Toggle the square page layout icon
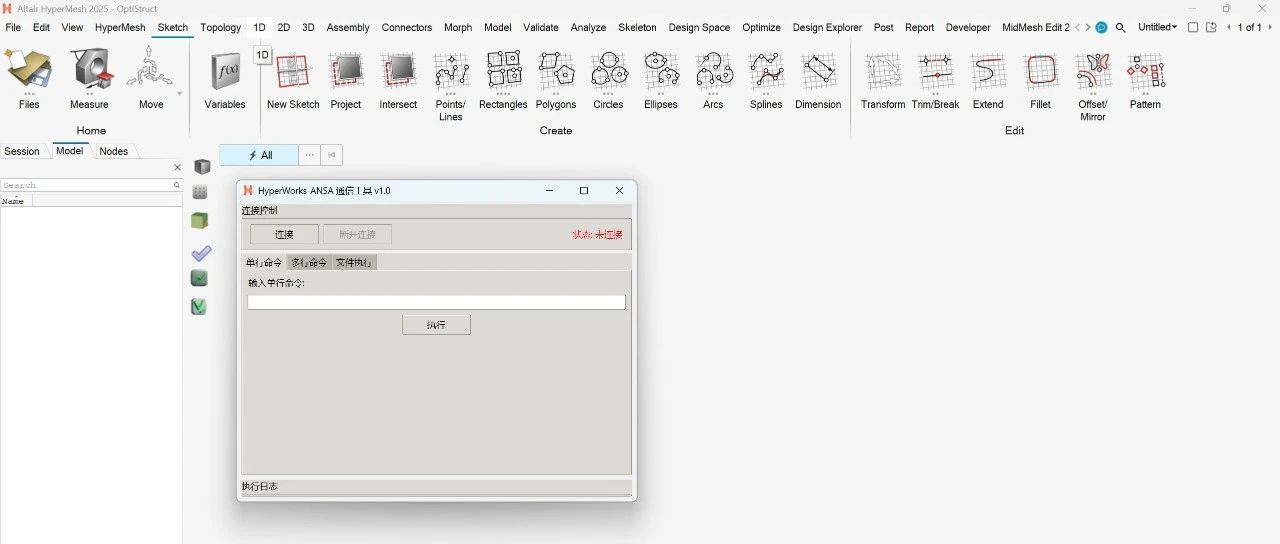 (1193, 28)
